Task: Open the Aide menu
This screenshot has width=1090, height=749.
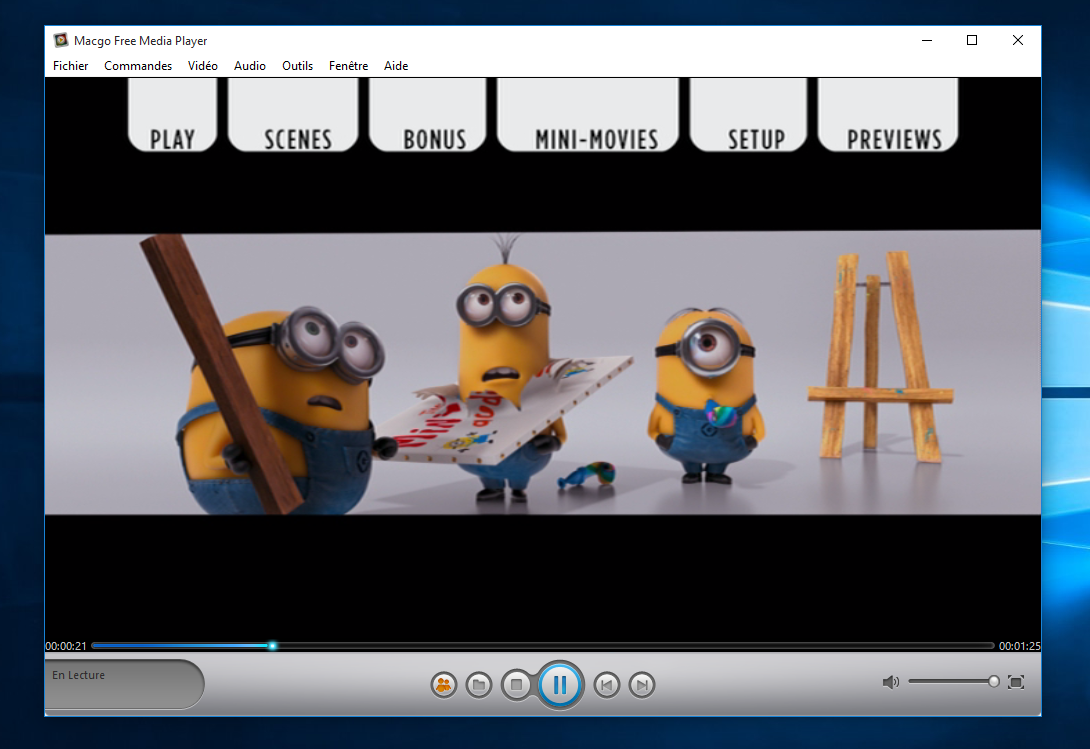Action: (x=396, y=65)
